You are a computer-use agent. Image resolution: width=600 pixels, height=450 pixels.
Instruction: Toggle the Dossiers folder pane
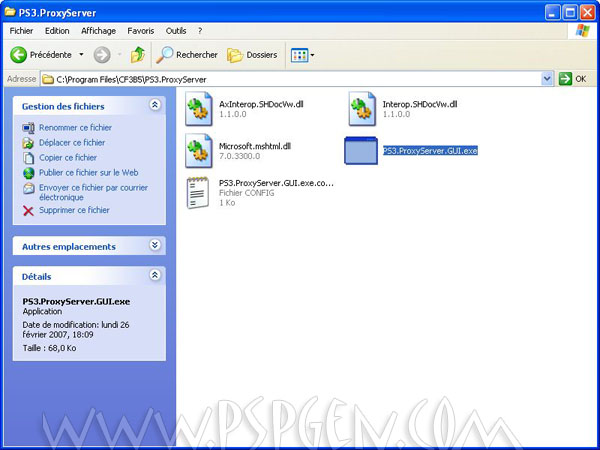[252, 55]
